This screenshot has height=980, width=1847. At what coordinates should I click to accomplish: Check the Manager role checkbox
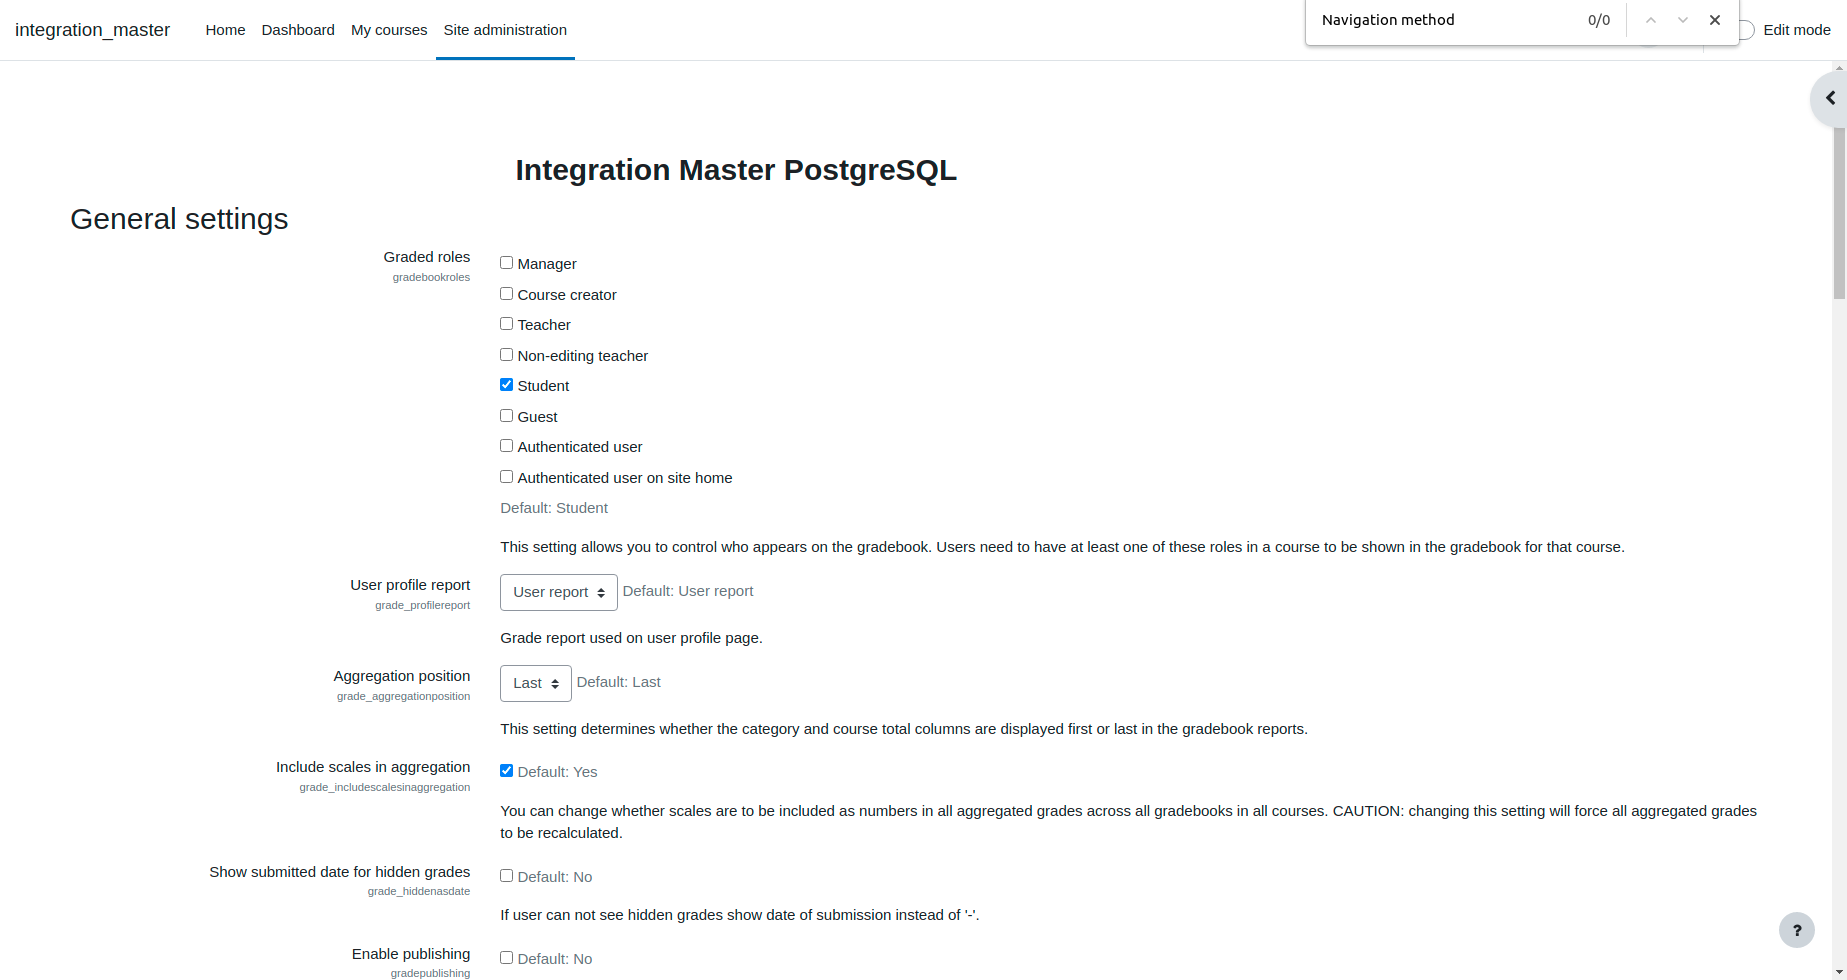tap(507, 263)
